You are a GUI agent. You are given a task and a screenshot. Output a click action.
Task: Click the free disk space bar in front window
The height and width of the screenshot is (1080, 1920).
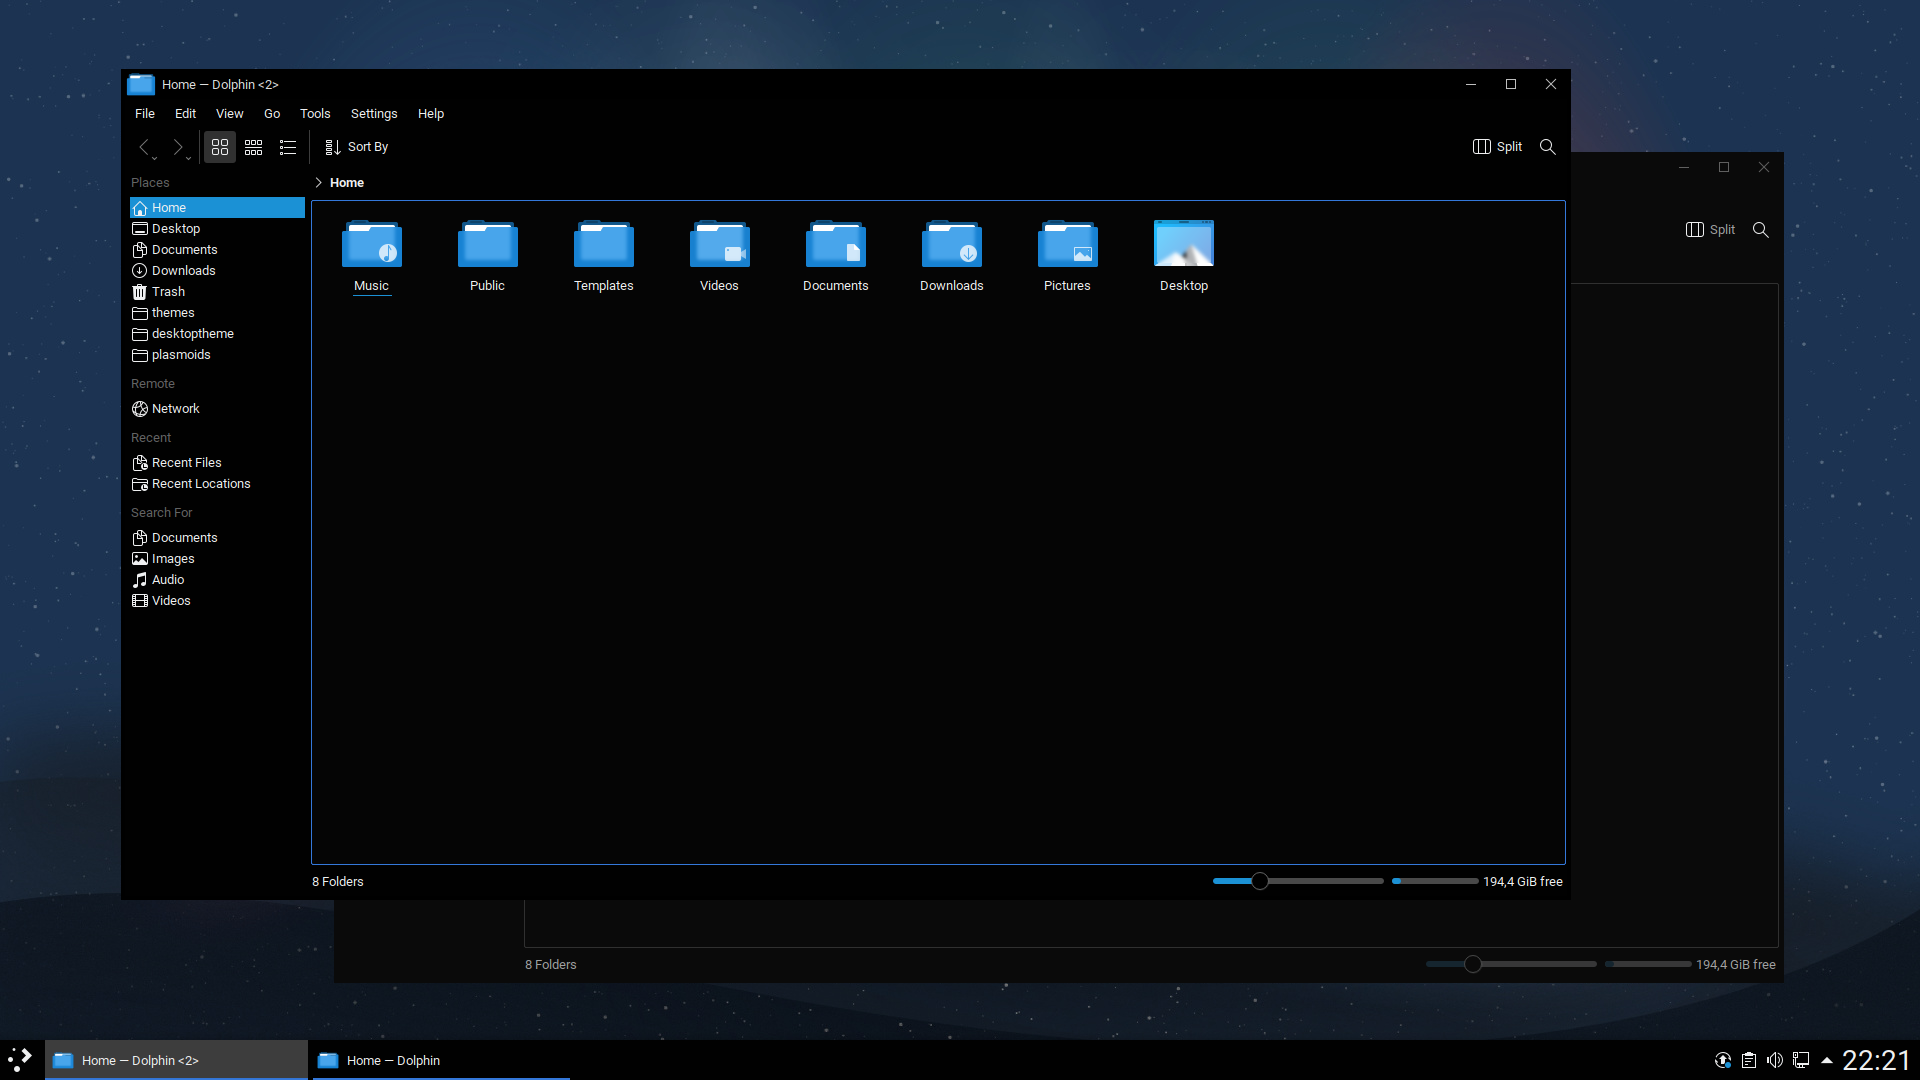click(x=1435, y=881)
